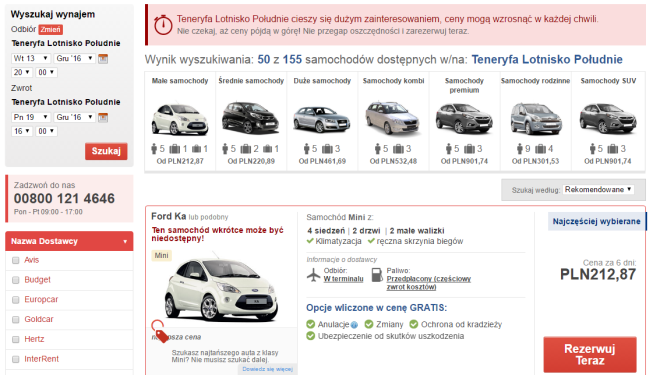The image size is (650, 375).
Task: Open the W terminalu pick-up link
Action: point(343,279)
